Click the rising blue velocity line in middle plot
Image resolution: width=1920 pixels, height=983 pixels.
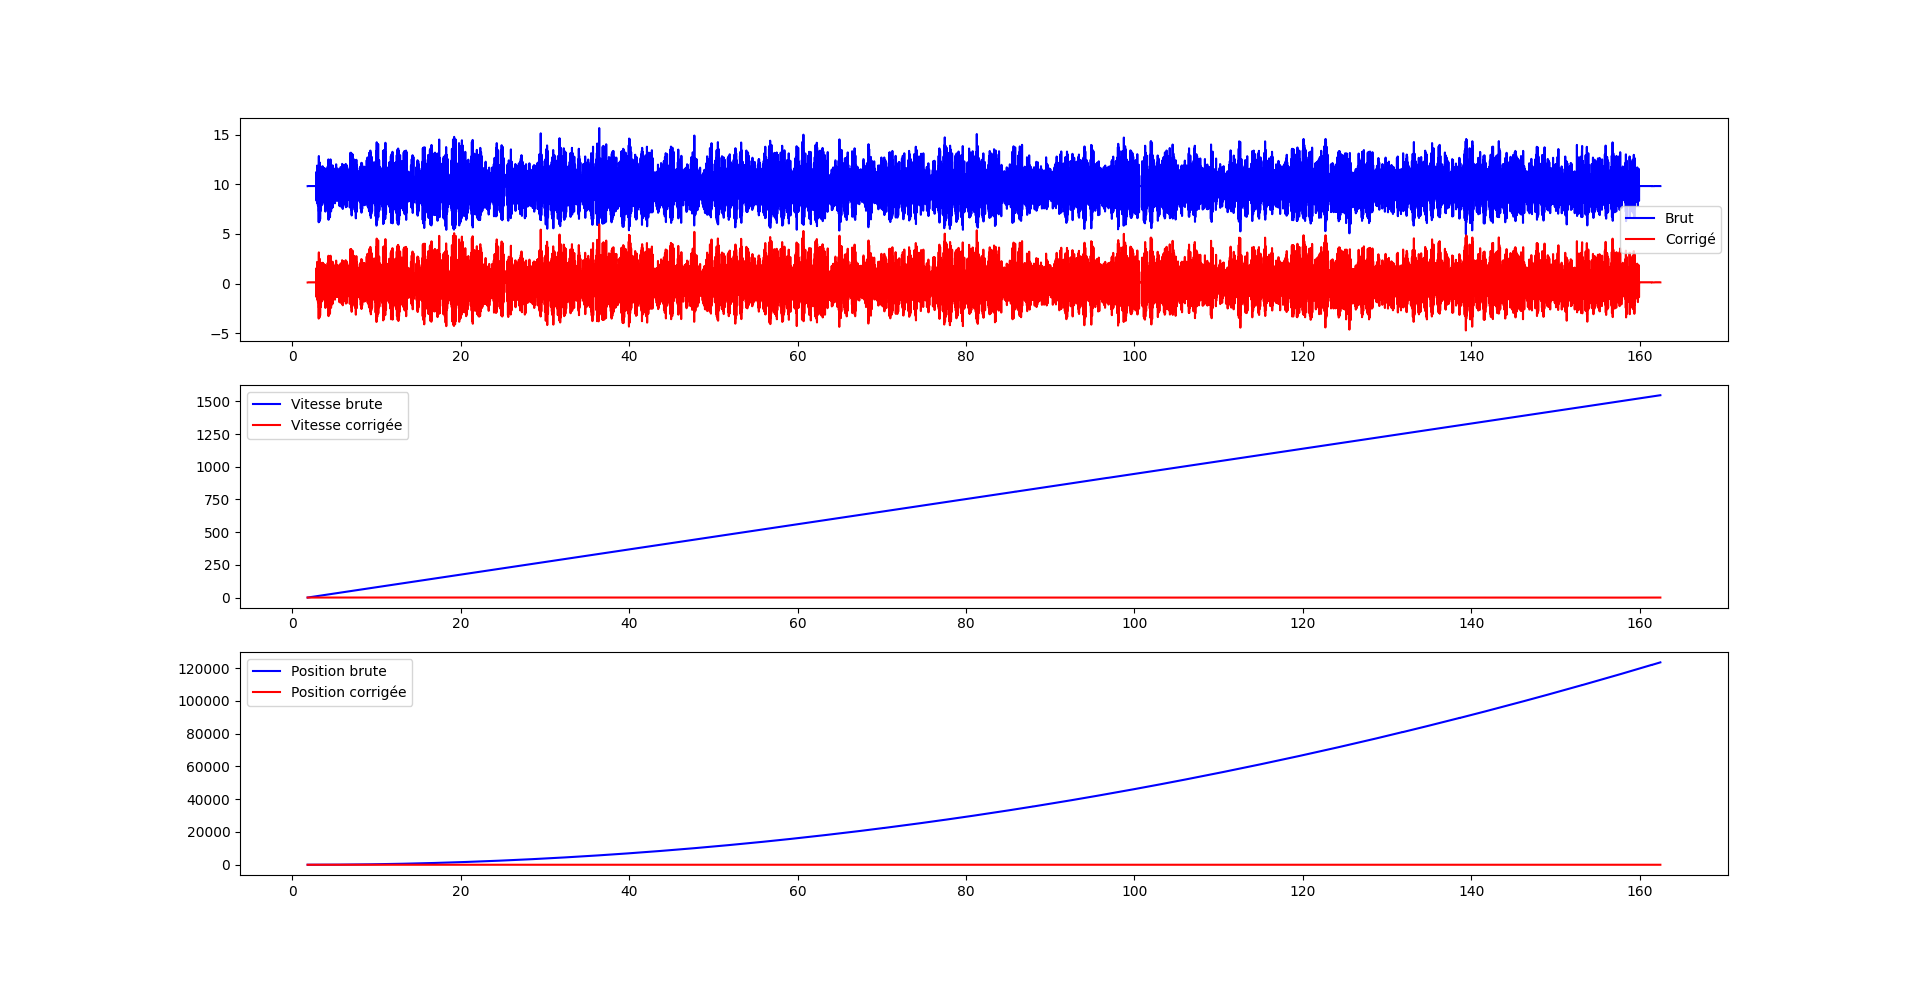pyautogui.click(x=966, y=498)
